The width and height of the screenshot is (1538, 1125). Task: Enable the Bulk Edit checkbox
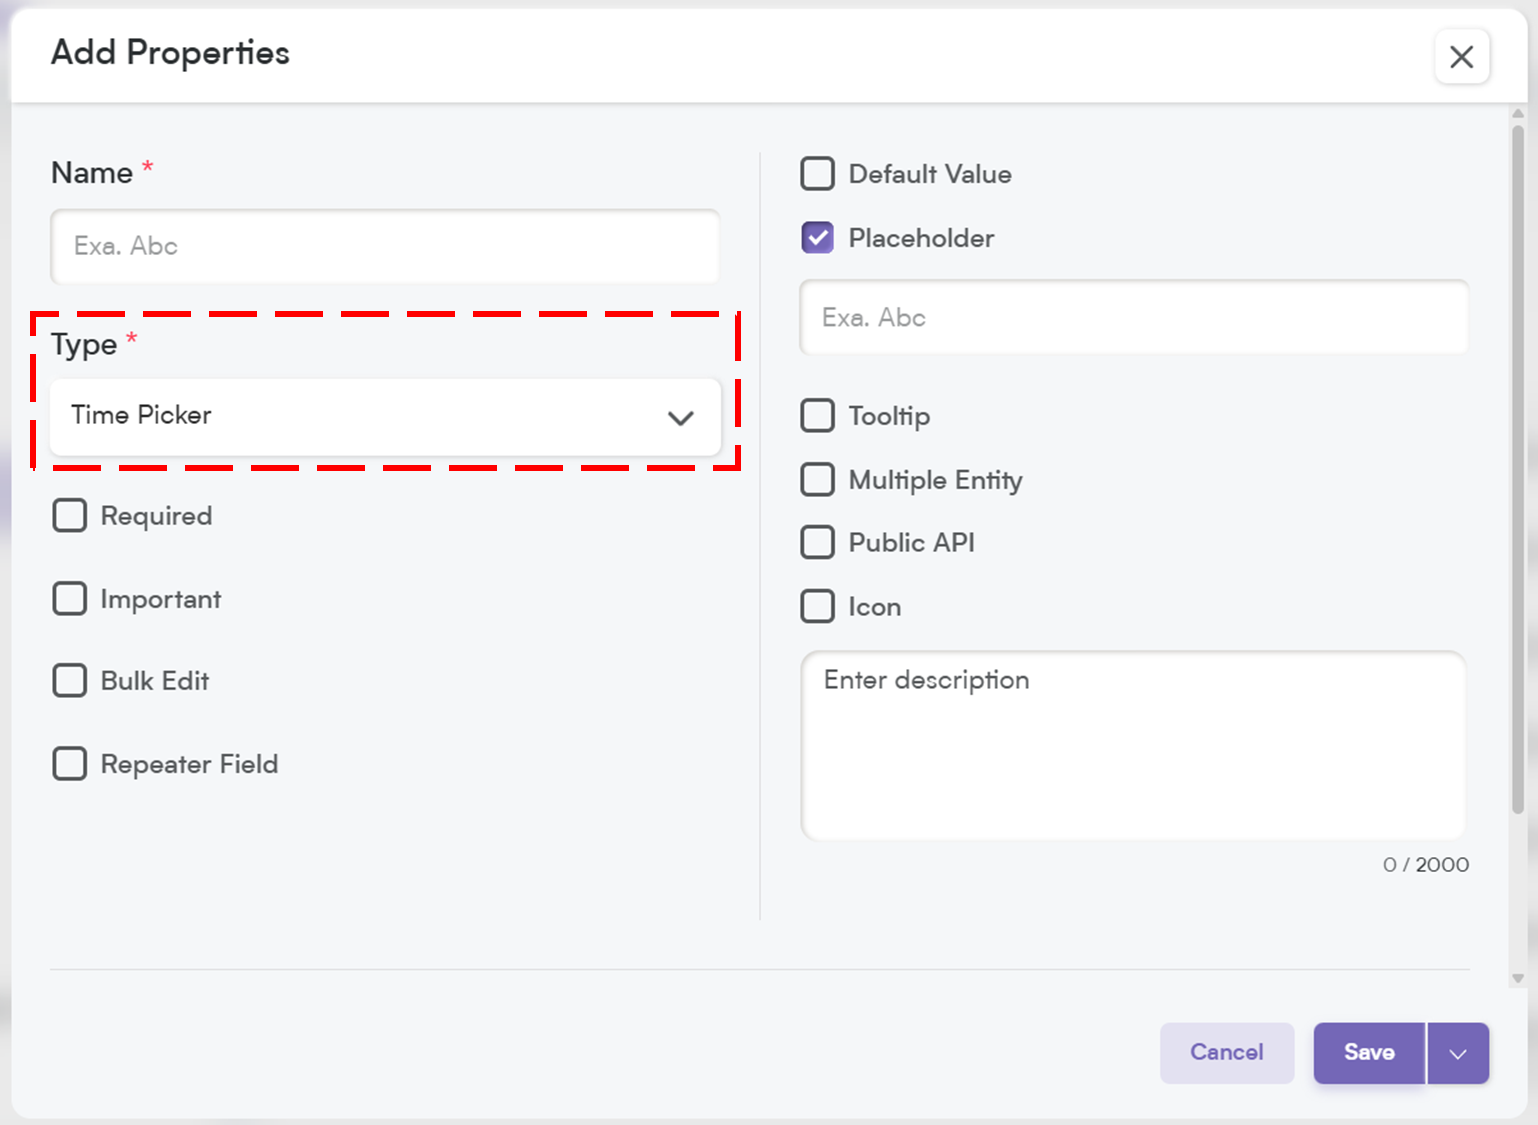[70, 681]
